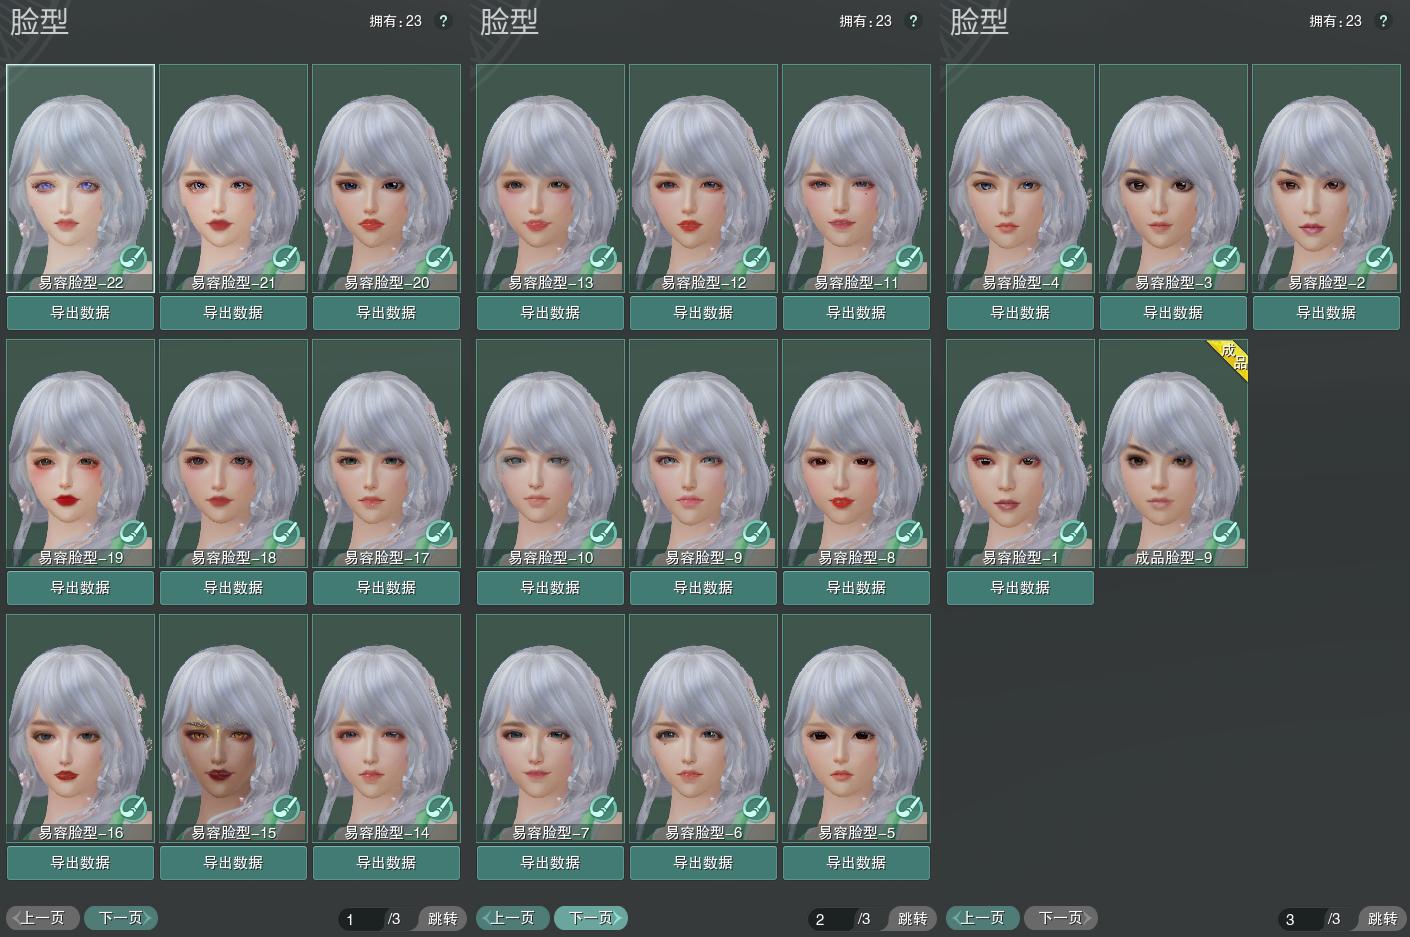Screen dimensions: 1410x937
Task: Click the brush icon on 易容脸型-9
Action: 756,534
